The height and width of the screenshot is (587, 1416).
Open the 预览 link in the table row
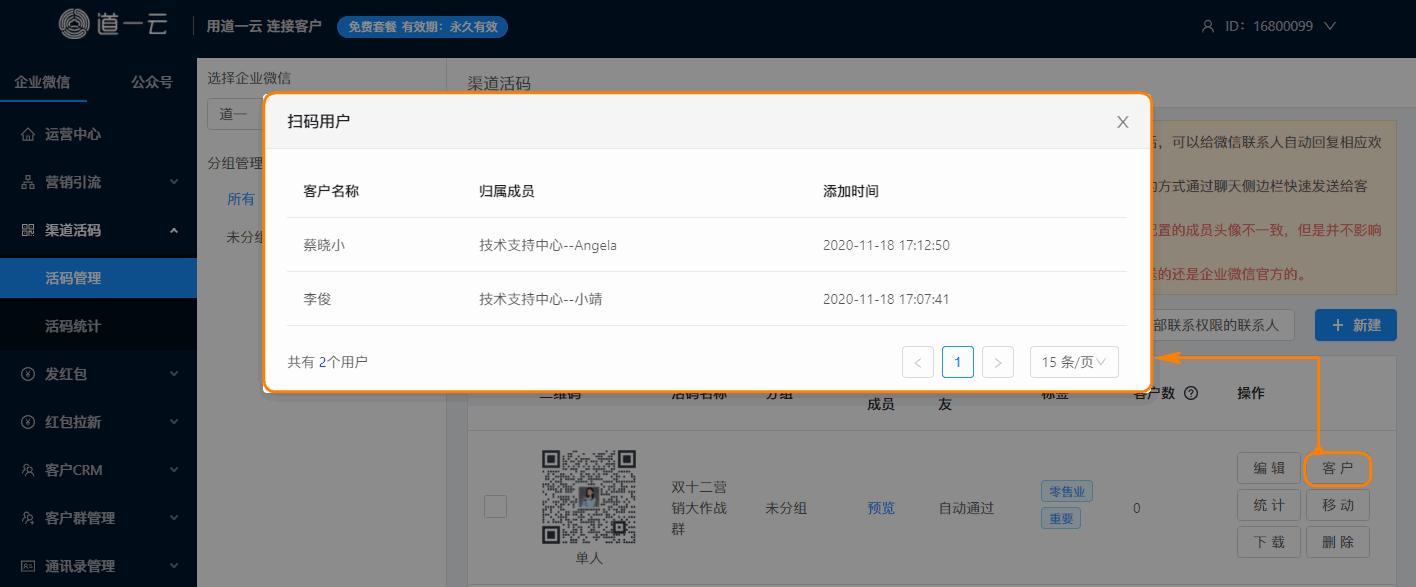pyautogui.click(x=880, y=507)
